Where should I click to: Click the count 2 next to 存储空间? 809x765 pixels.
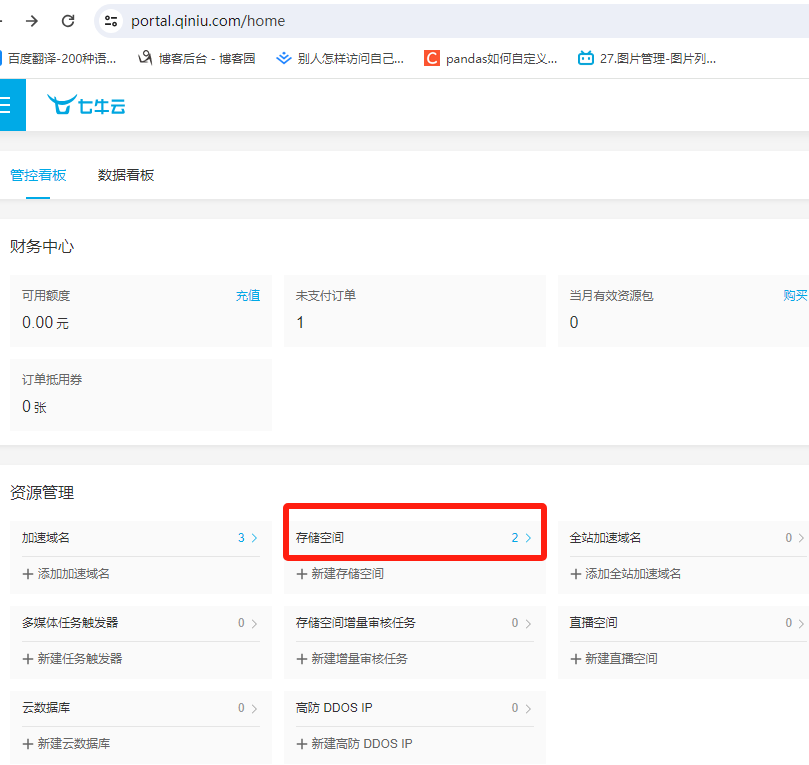click(x=515, y=538)
